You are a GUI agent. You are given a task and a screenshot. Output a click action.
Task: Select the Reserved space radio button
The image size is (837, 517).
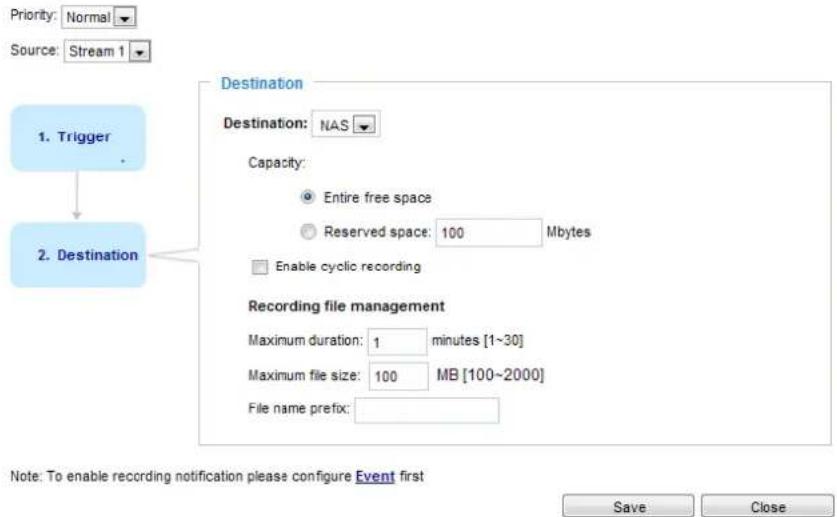308,232
